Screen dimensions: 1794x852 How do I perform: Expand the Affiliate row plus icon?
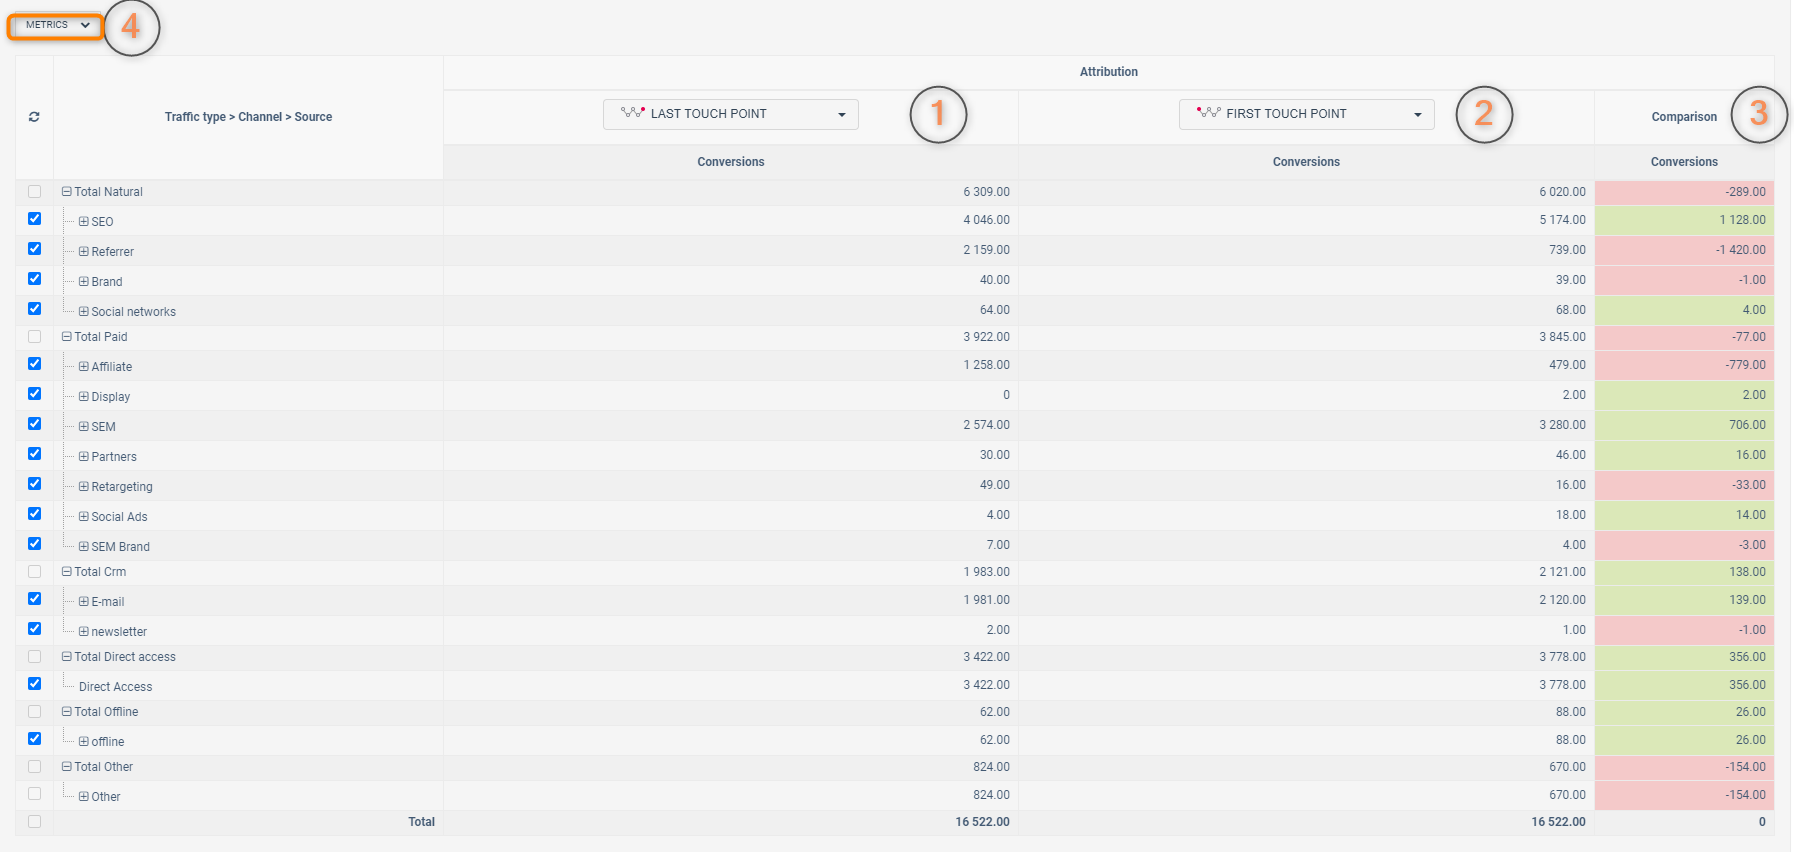(84, 367)
